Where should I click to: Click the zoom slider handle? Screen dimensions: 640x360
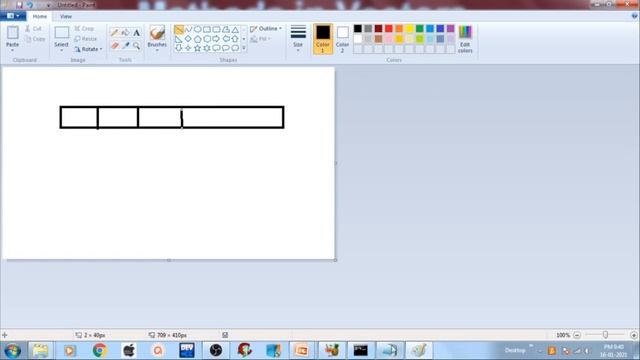[605, 335]
